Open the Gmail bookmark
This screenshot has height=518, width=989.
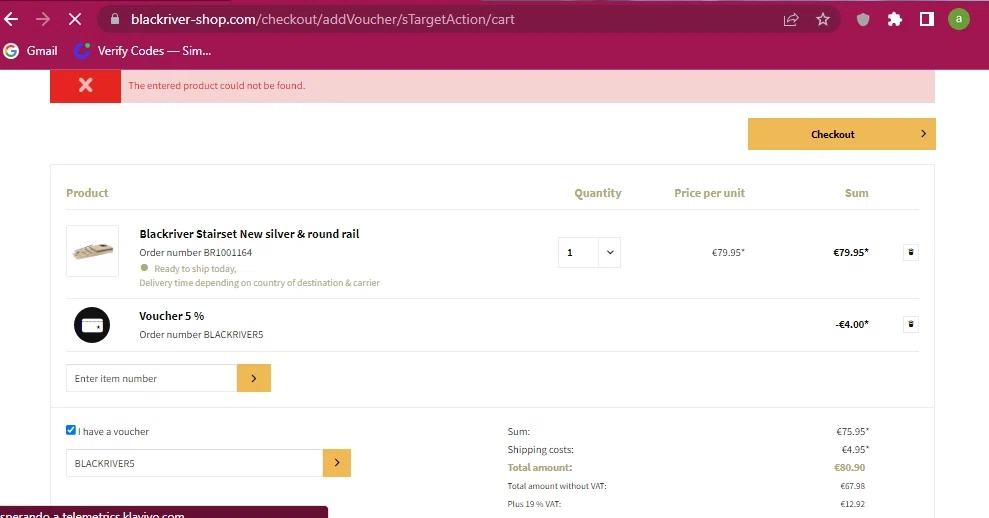pos(31,51)
